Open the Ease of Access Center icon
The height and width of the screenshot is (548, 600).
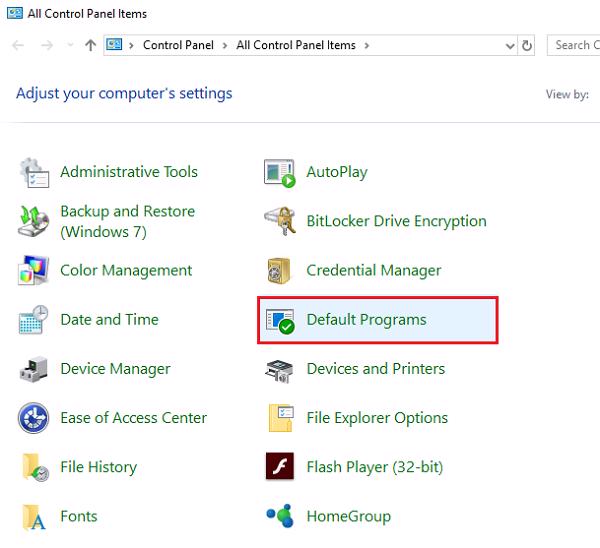point(33,418)
